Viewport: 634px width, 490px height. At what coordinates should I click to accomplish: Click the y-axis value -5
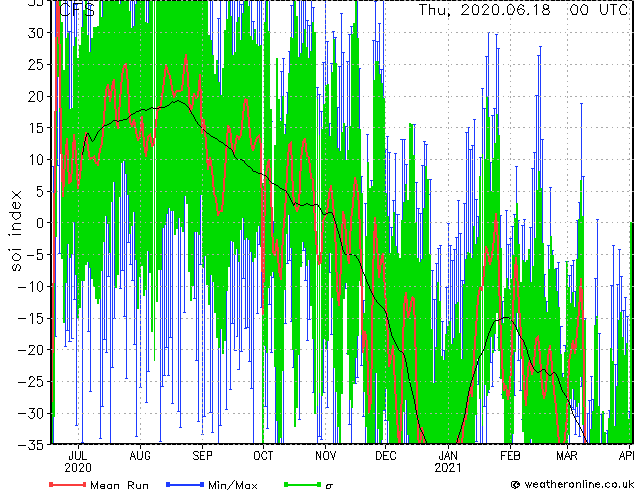pyautogui.click(x=34, y=255)
